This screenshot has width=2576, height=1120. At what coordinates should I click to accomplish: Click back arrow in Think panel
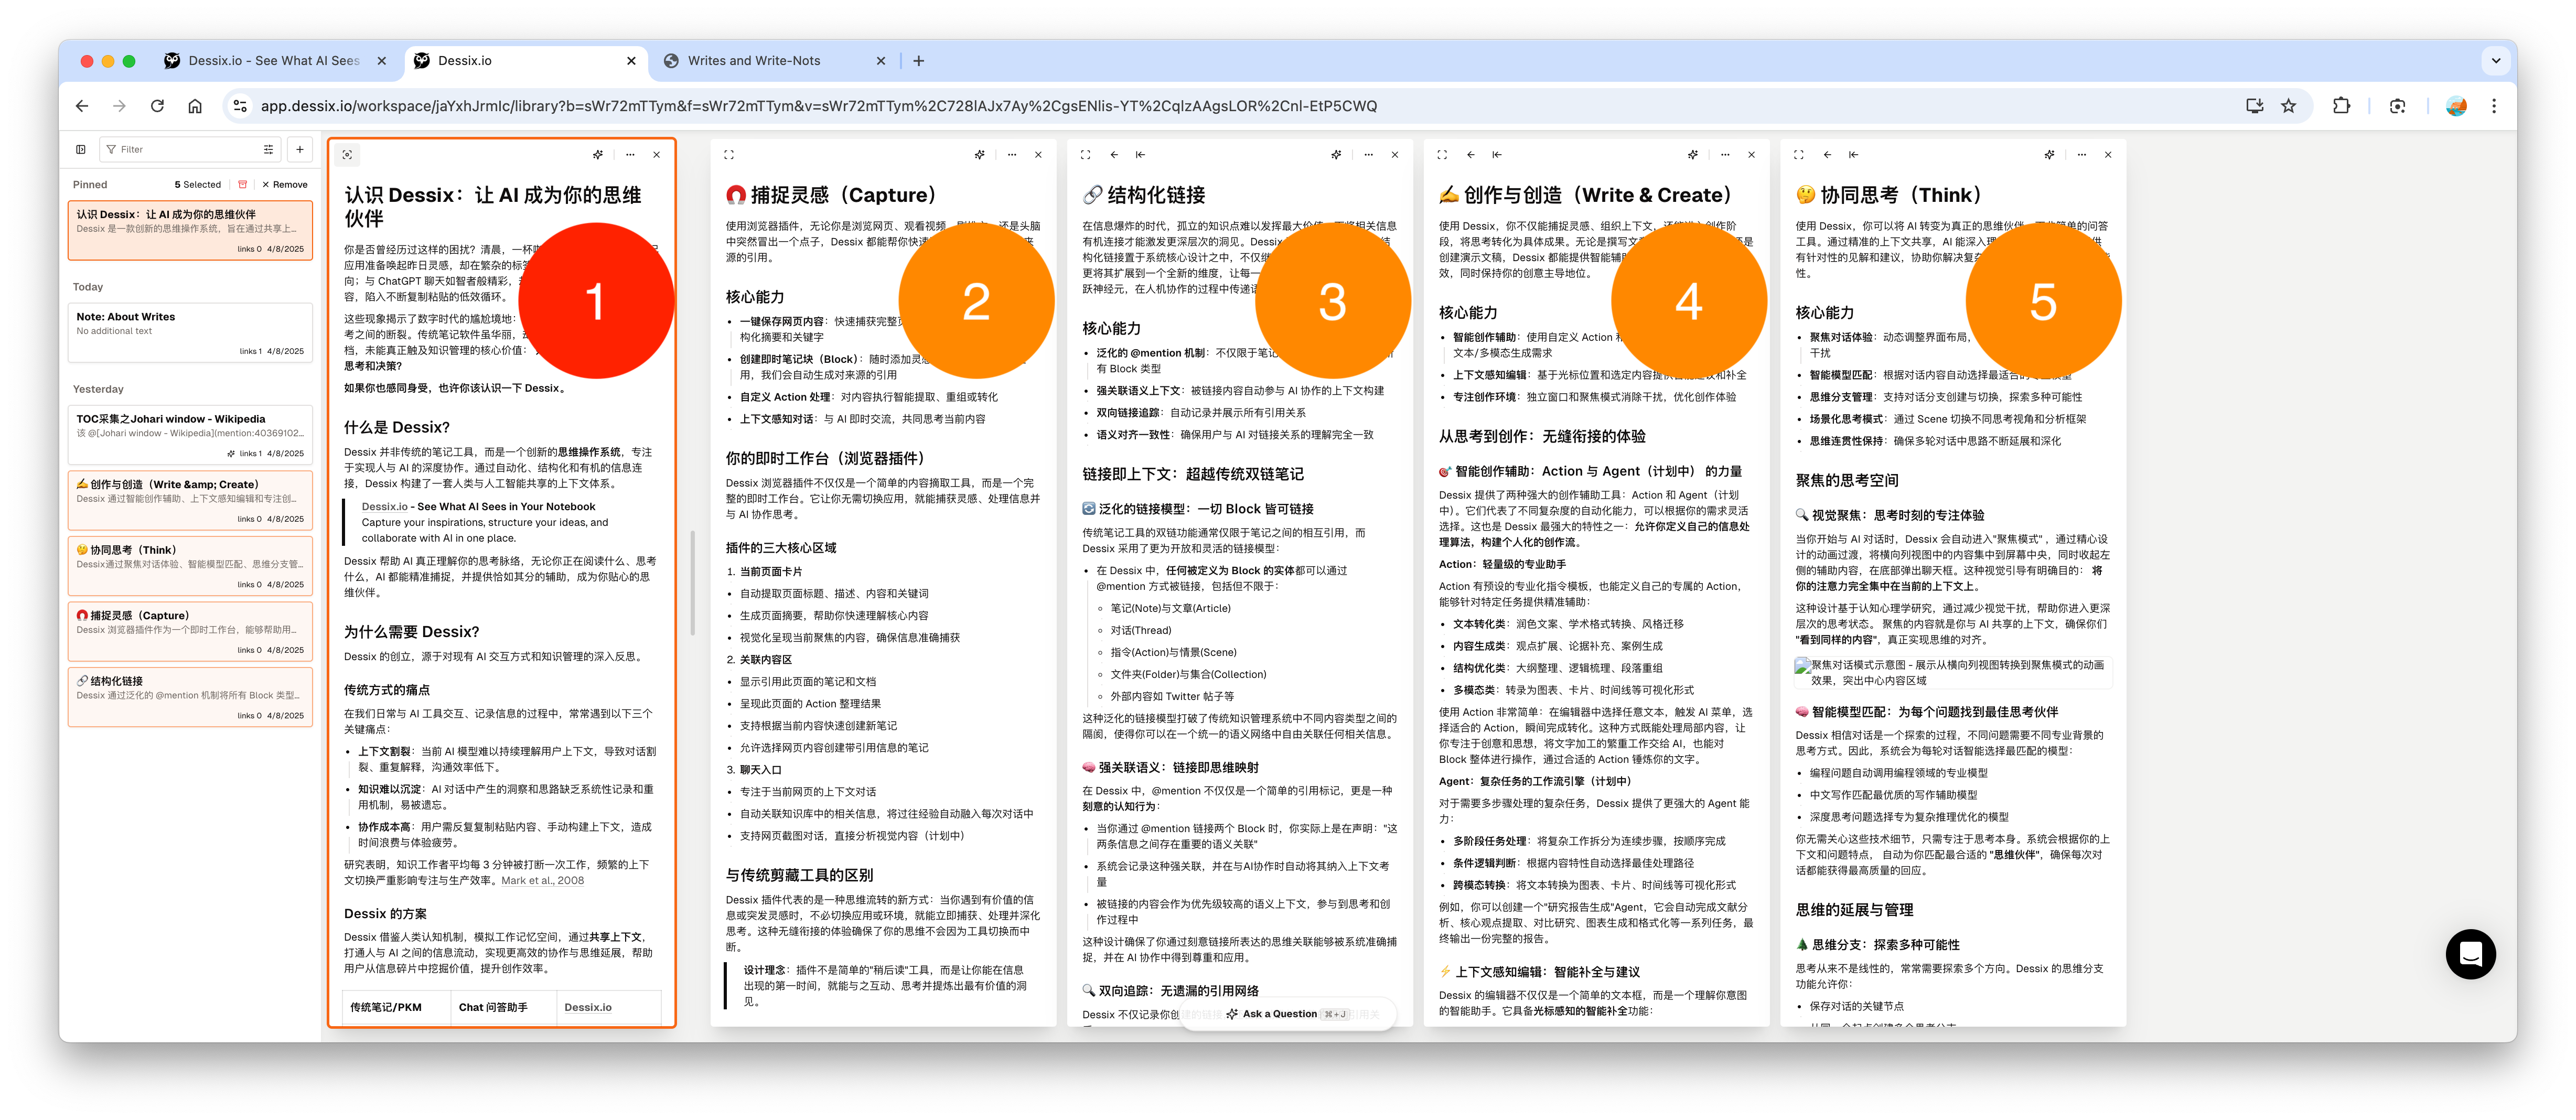pos(1827,155)
